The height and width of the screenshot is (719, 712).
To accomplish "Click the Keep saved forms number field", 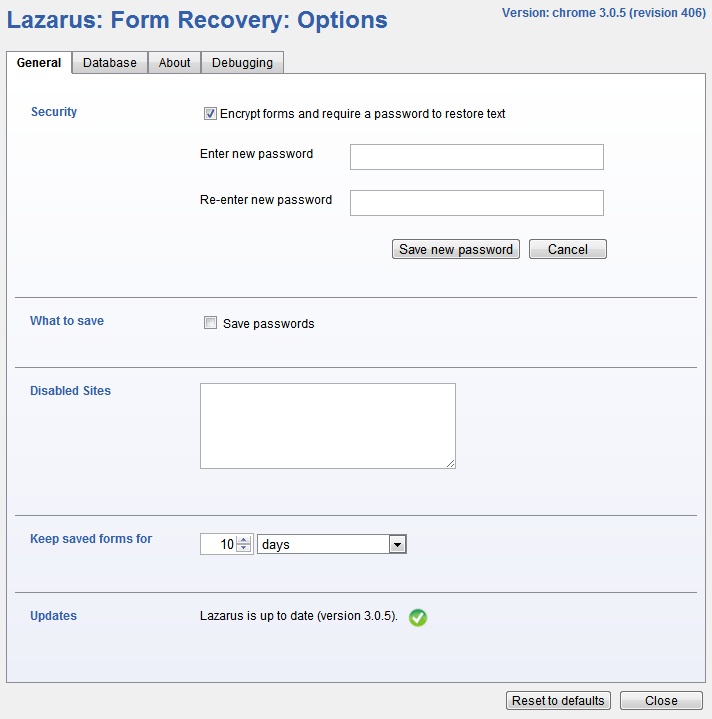I will pos(218,544).
